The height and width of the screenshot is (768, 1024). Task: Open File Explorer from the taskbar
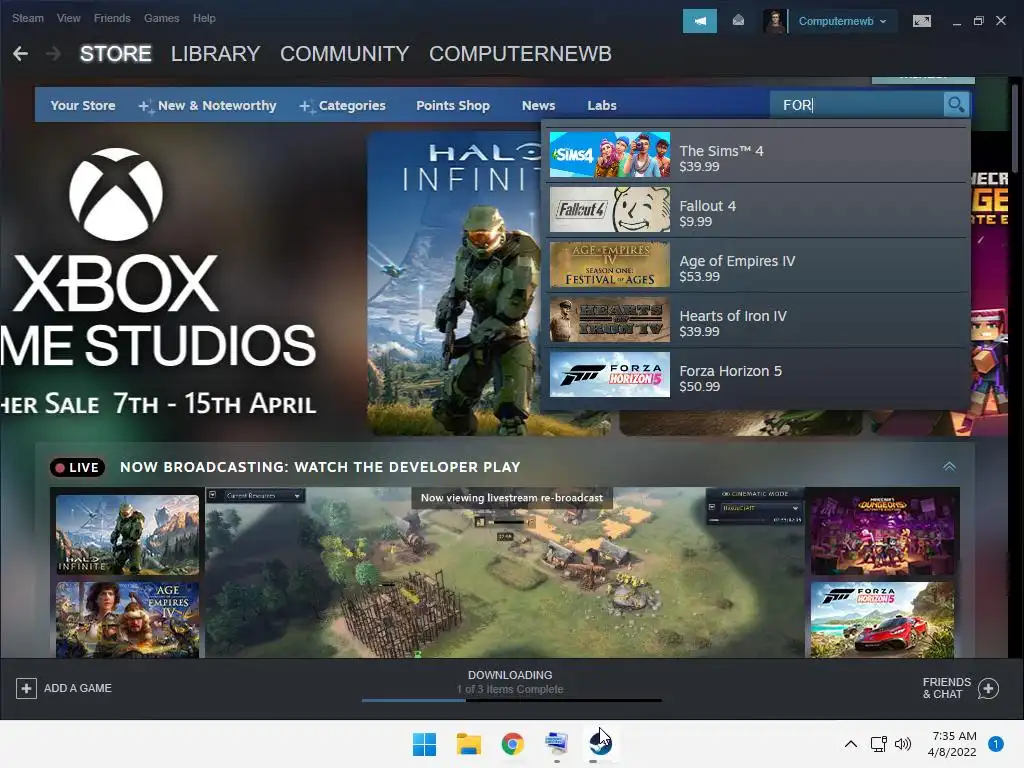click(468, 744)
